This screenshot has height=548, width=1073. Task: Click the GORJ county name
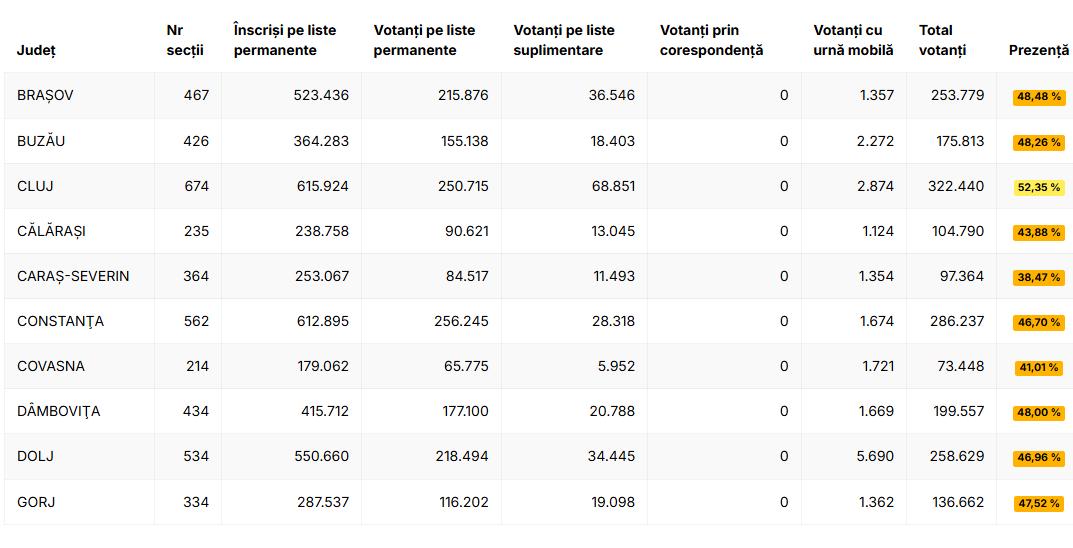tap(36, 502)
